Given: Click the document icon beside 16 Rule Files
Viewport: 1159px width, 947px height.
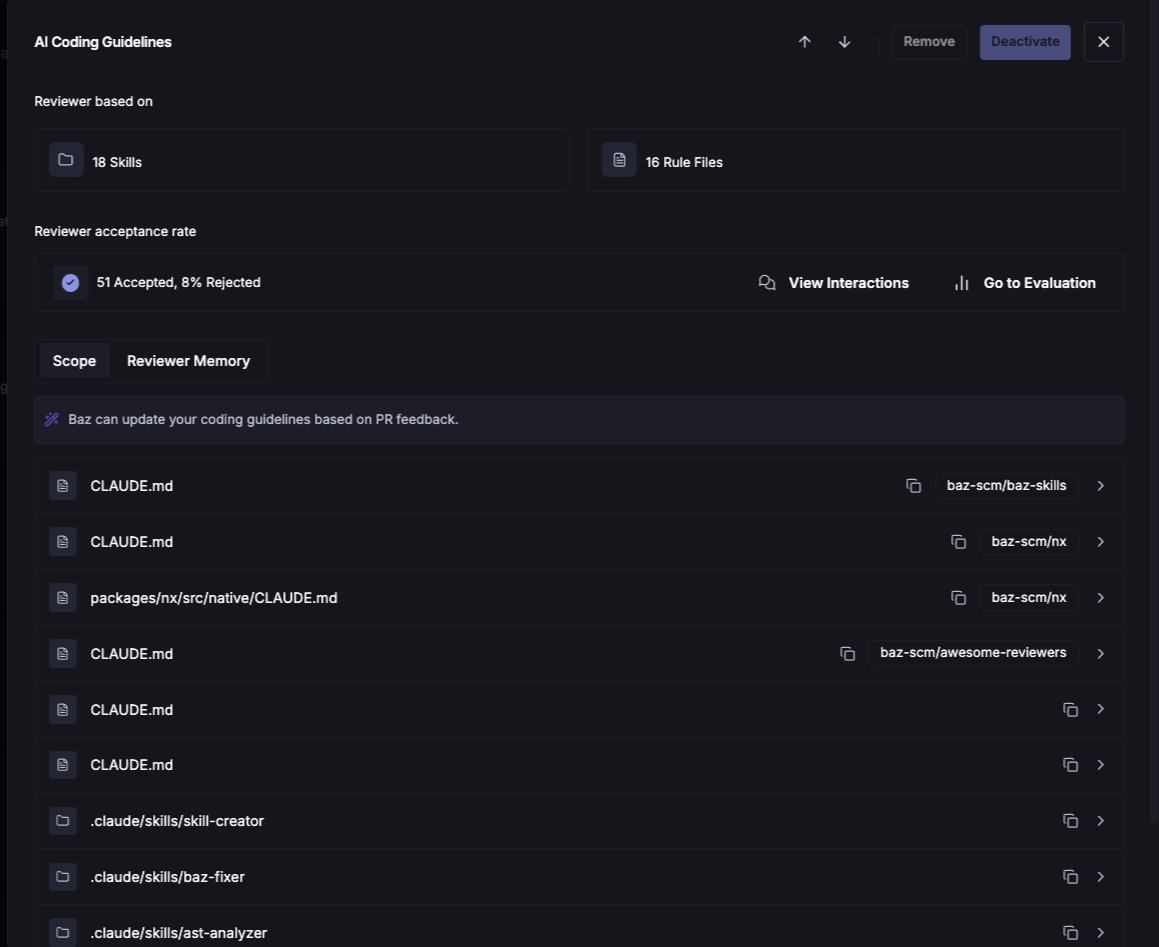Looking at the screenshot, I should click(x=619, y=160).
